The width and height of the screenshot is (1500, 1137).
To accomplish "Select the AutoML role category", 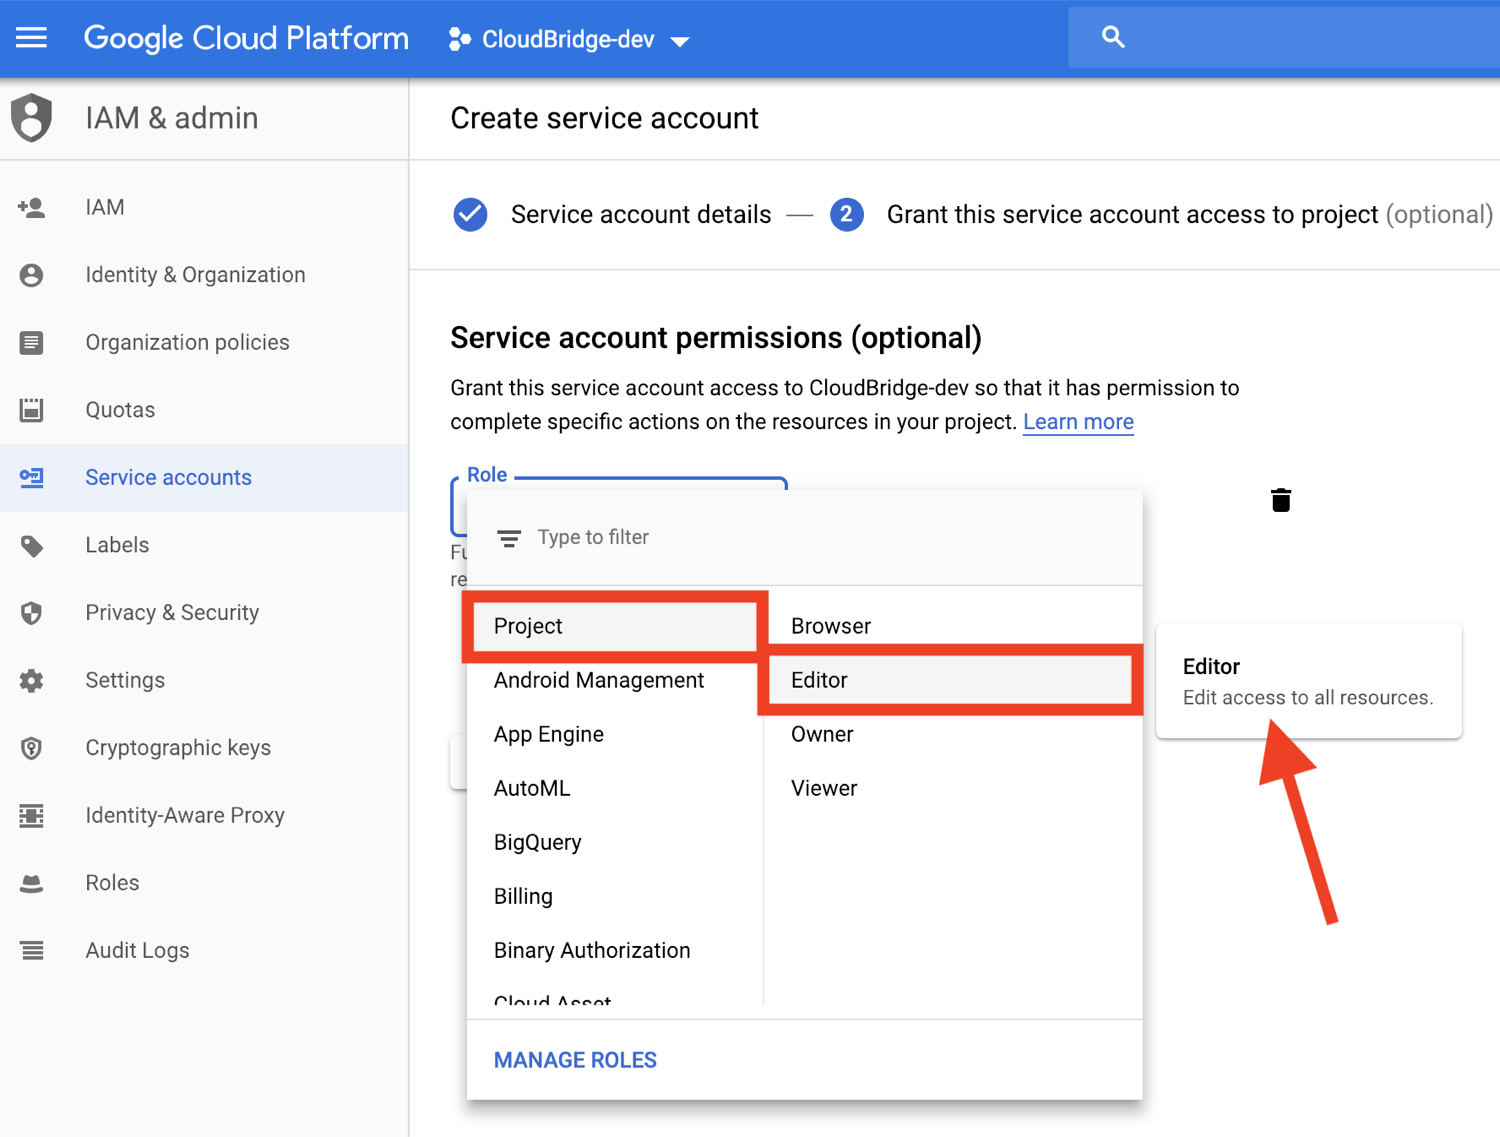I will [x=615, y=789].
